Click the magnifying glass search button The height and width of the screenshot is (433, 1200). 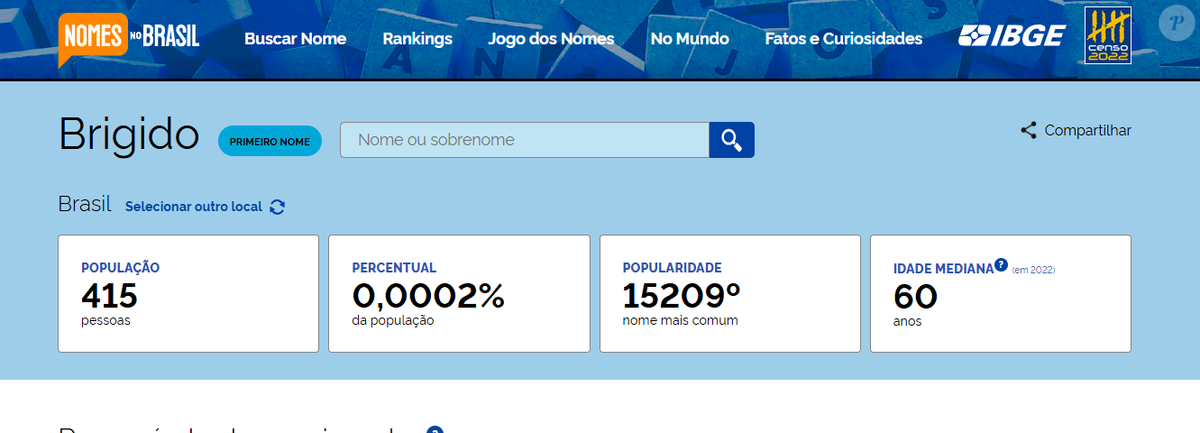pyautogui.click(x=732, y=140)
